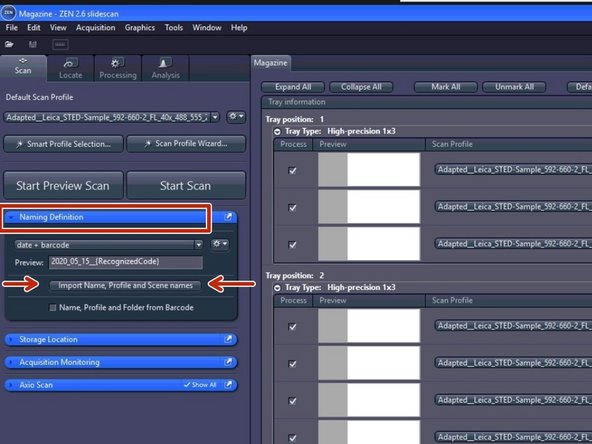Click the Tray information header bar
The image size is (592, 444).
click(427, 102)
